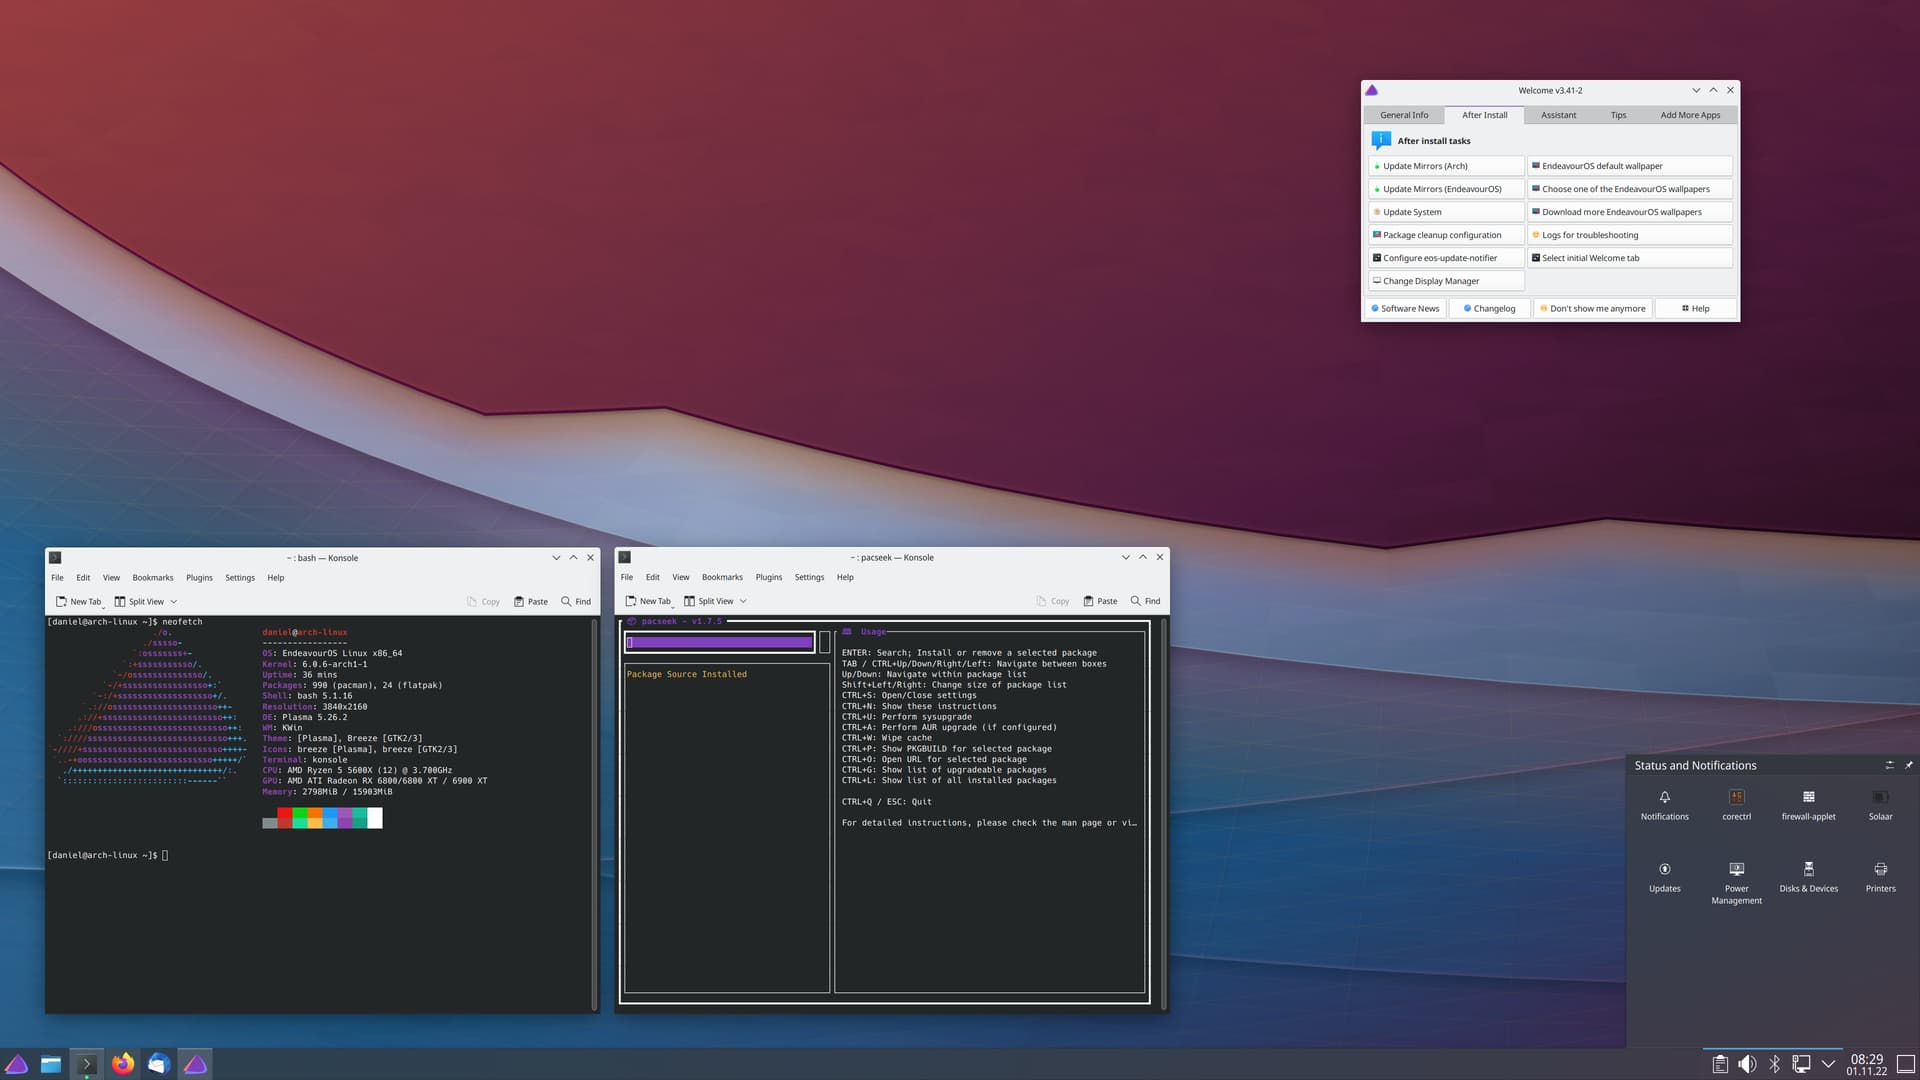This screenshot has height=1080, width=1920.
Task: Click Paste in bash Konsole toolbar
Action: [531, 602]
